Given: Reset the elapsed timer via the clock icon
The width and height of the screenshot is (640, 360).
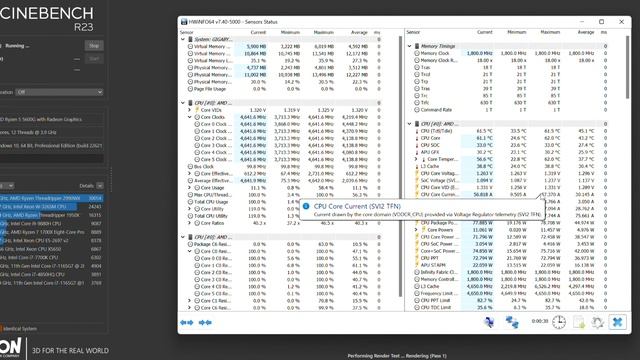Looking at the screenshot, I should 559,322.
